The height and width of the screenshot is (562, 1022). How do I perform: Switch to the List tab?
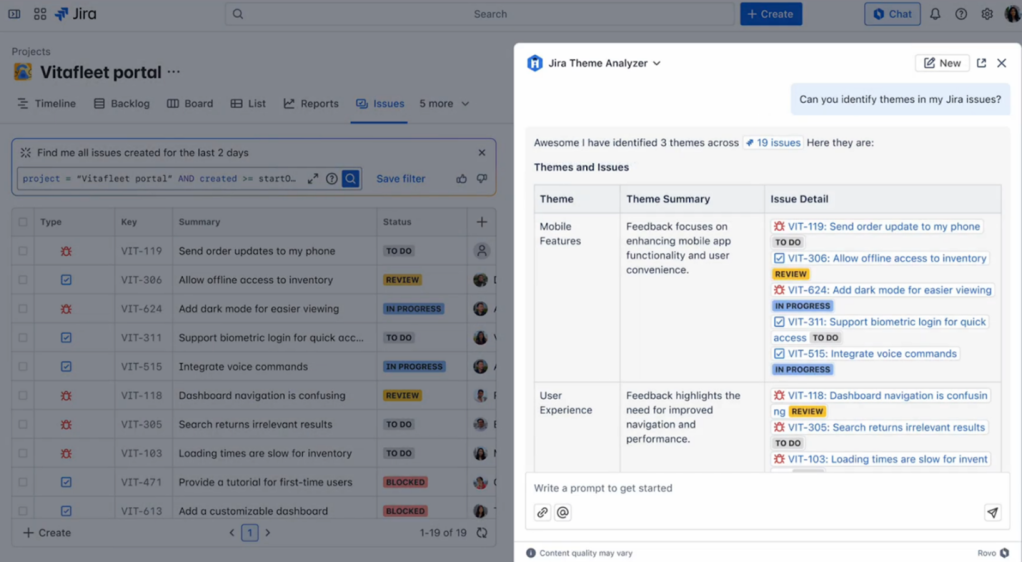click(x=248, y=104)
